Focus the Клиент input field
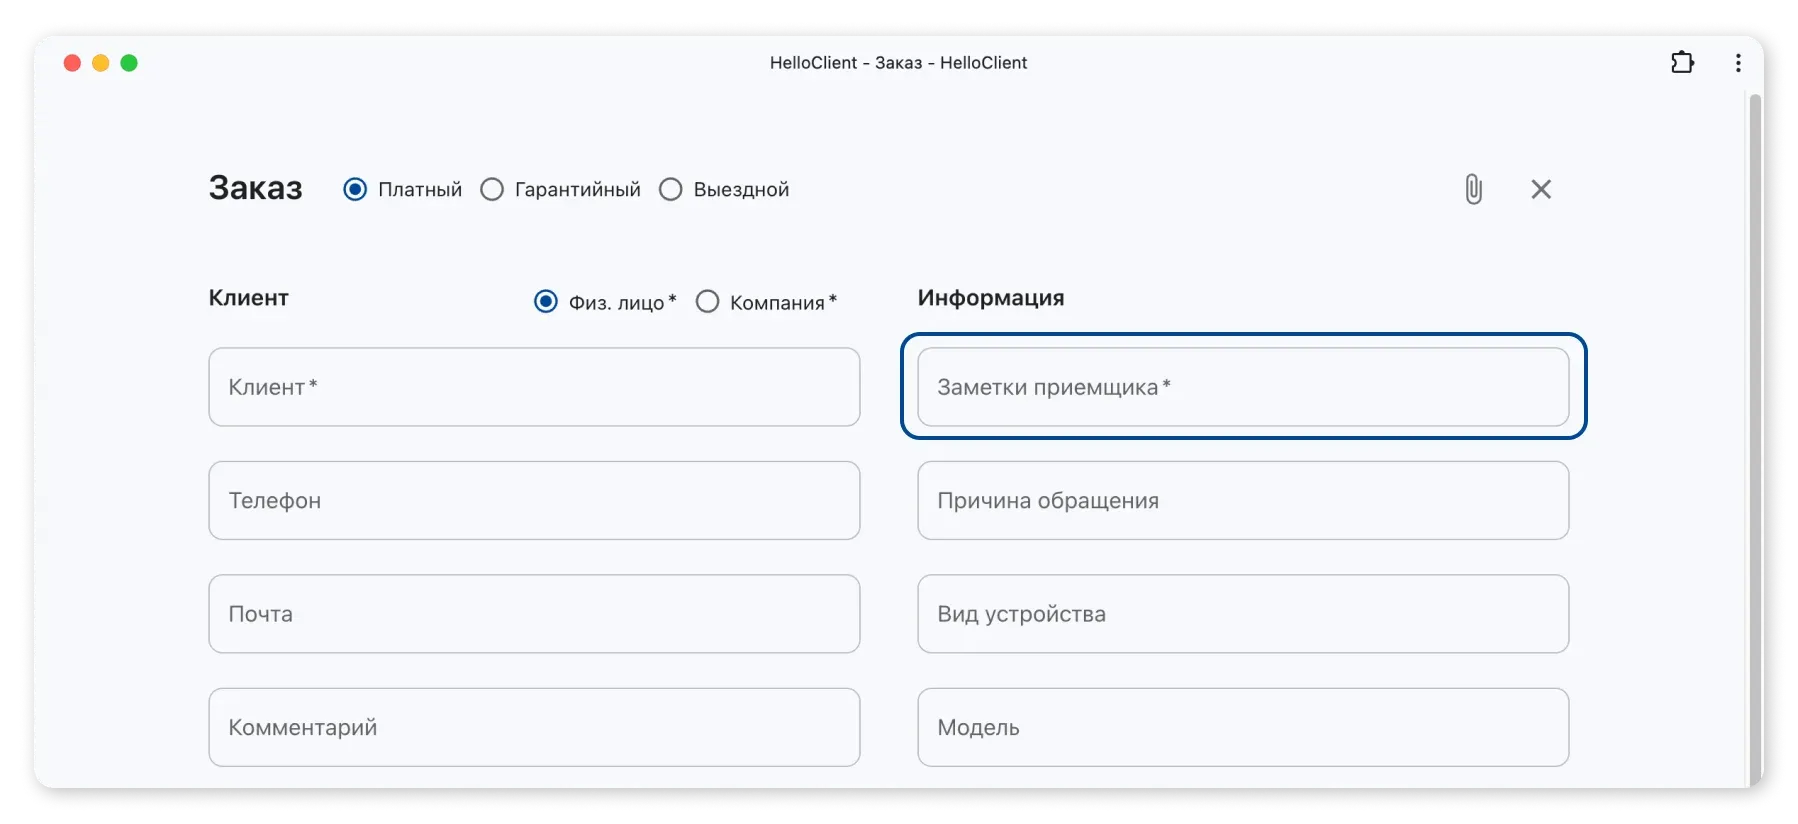The width and height of the screenshot is (1798, 824). pos(534,387)
